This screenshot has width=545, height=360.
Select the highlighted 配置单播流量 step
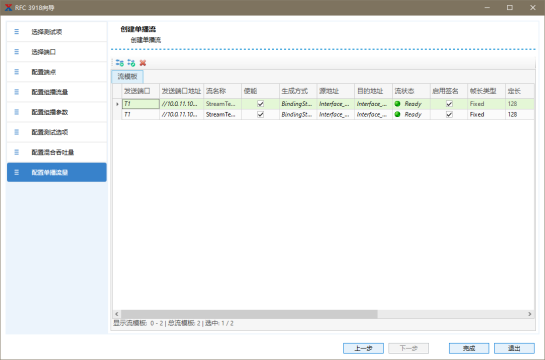57,172
